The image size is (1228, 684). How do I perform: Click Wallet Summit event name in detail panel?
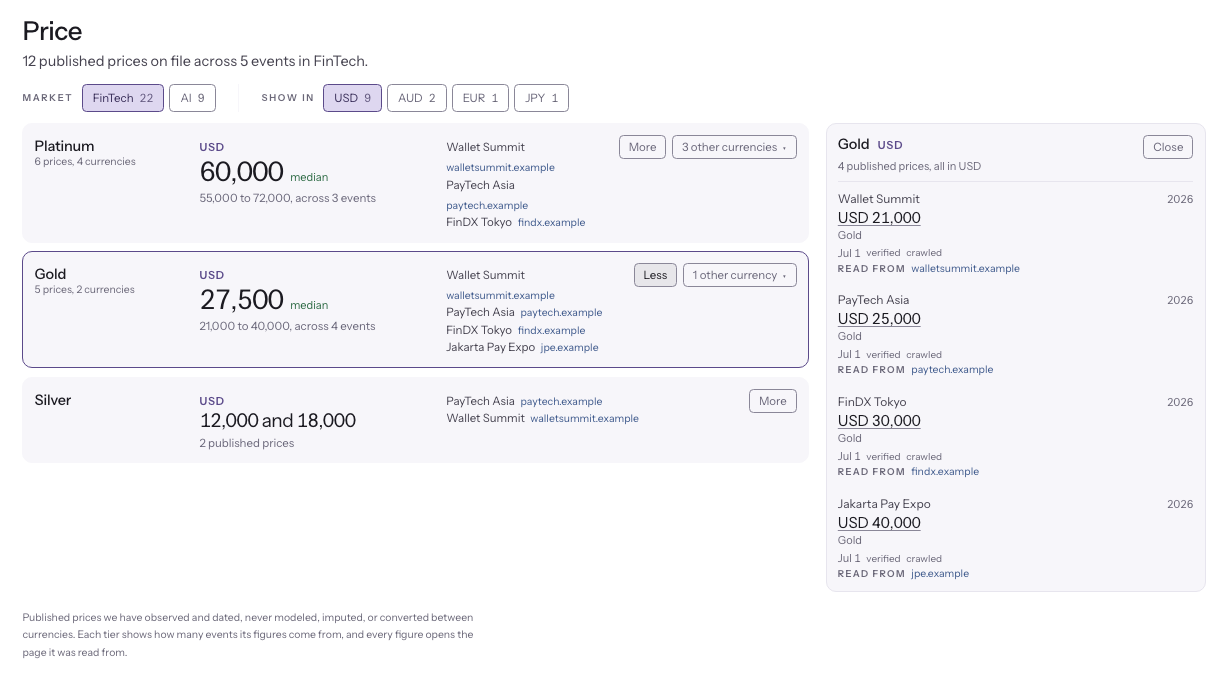click(879, 199)
